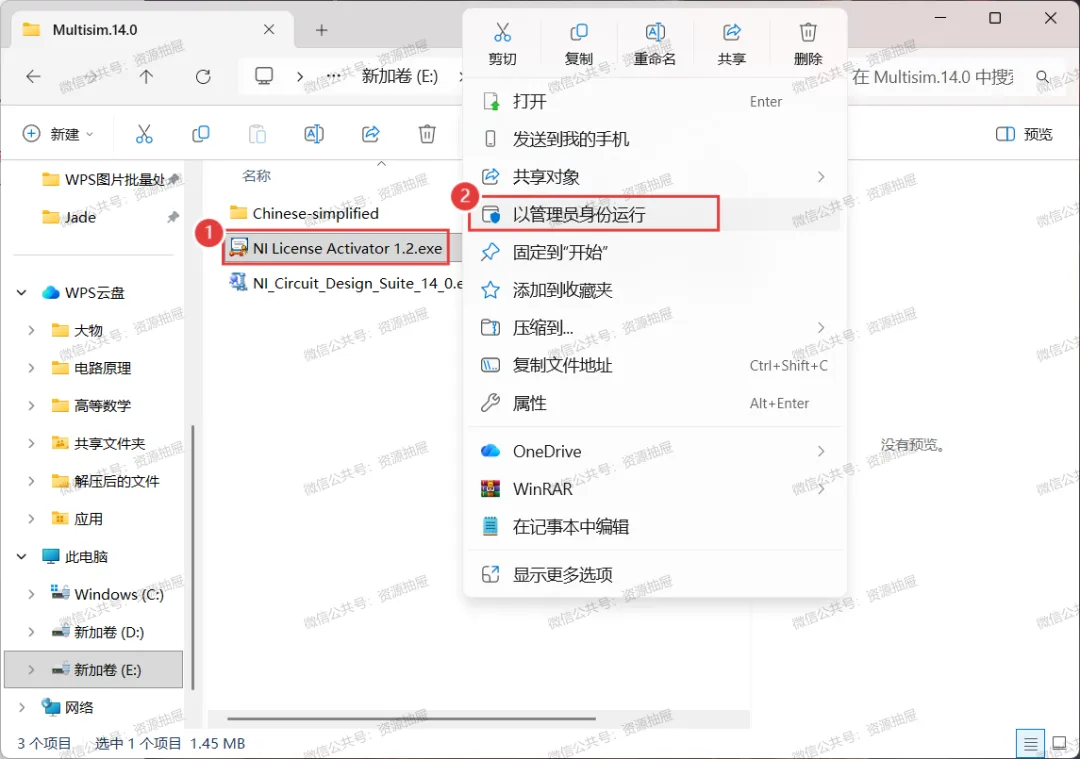Maximize the Explorer window
The width and height of the screenshot is (1080, 759).
click(995, 18)
